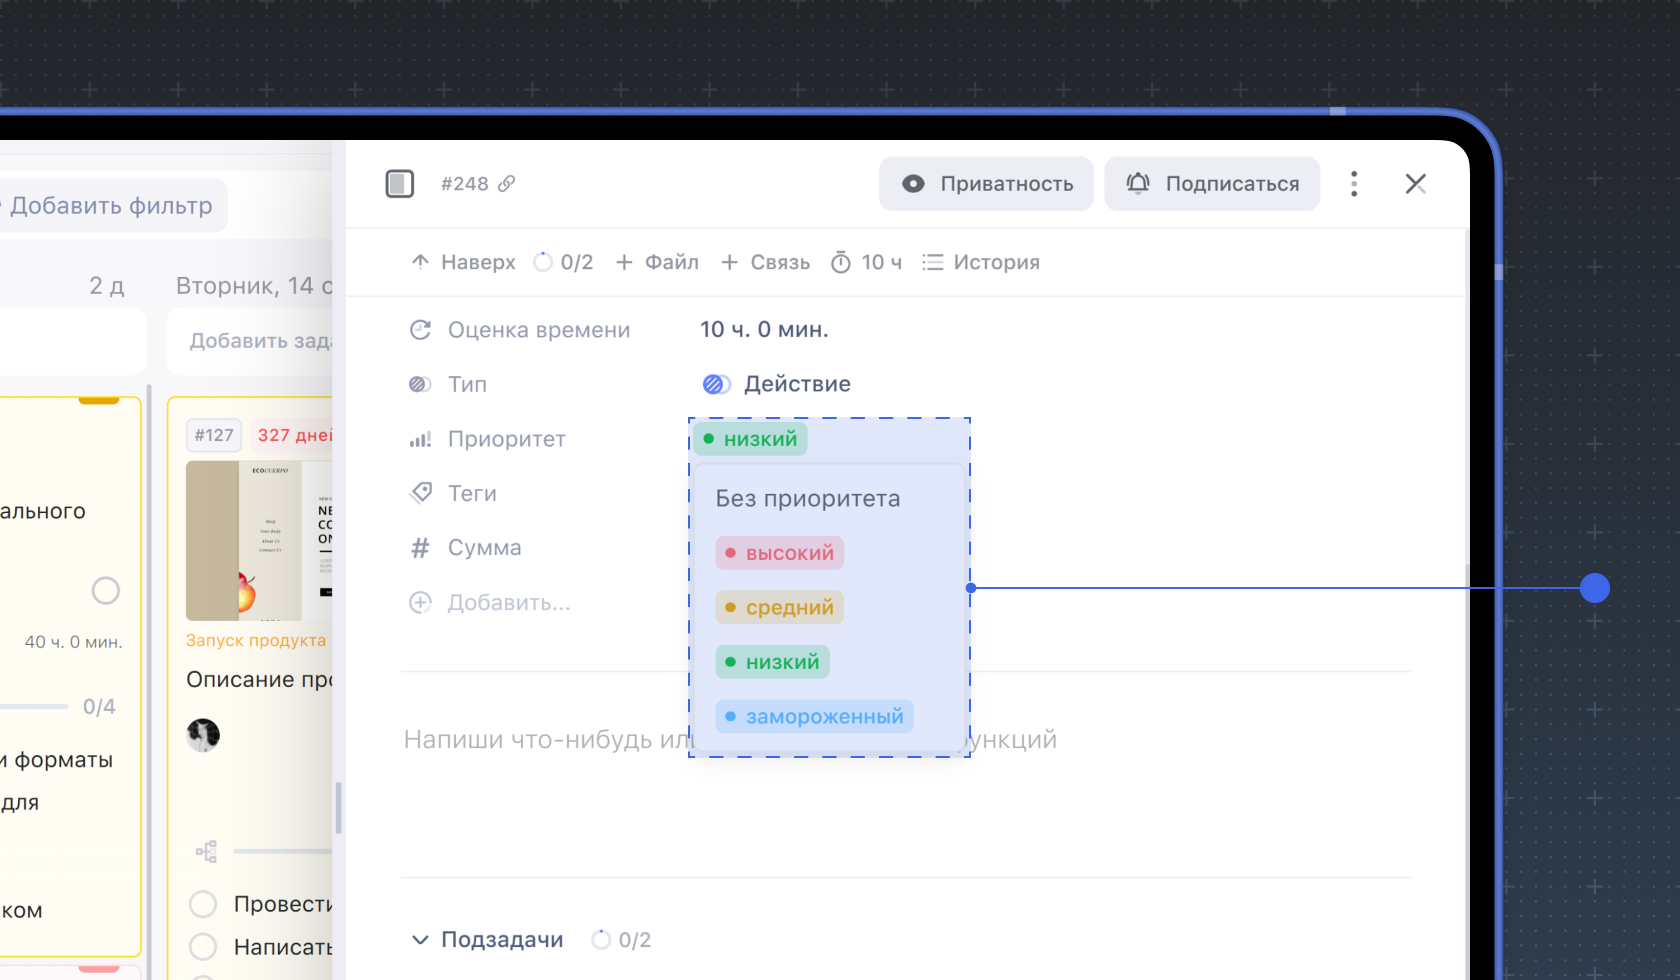This screenshot has width=1680, height=980.
Task: Click the Подписаться button
Action: coord(1212,184)
